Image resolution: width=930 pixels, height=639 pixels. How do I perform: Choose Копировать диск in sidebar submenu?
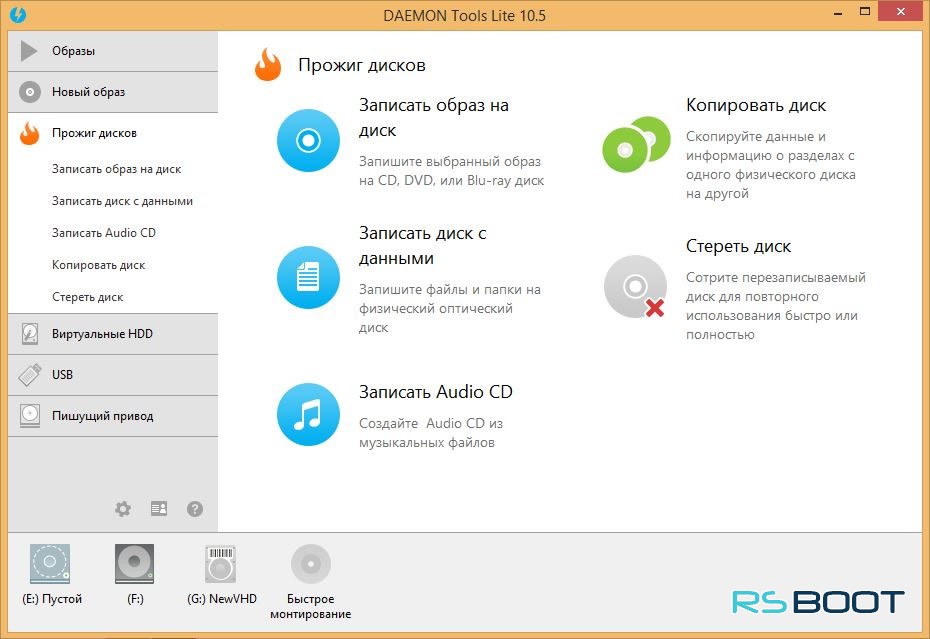[x=98, y=265]
